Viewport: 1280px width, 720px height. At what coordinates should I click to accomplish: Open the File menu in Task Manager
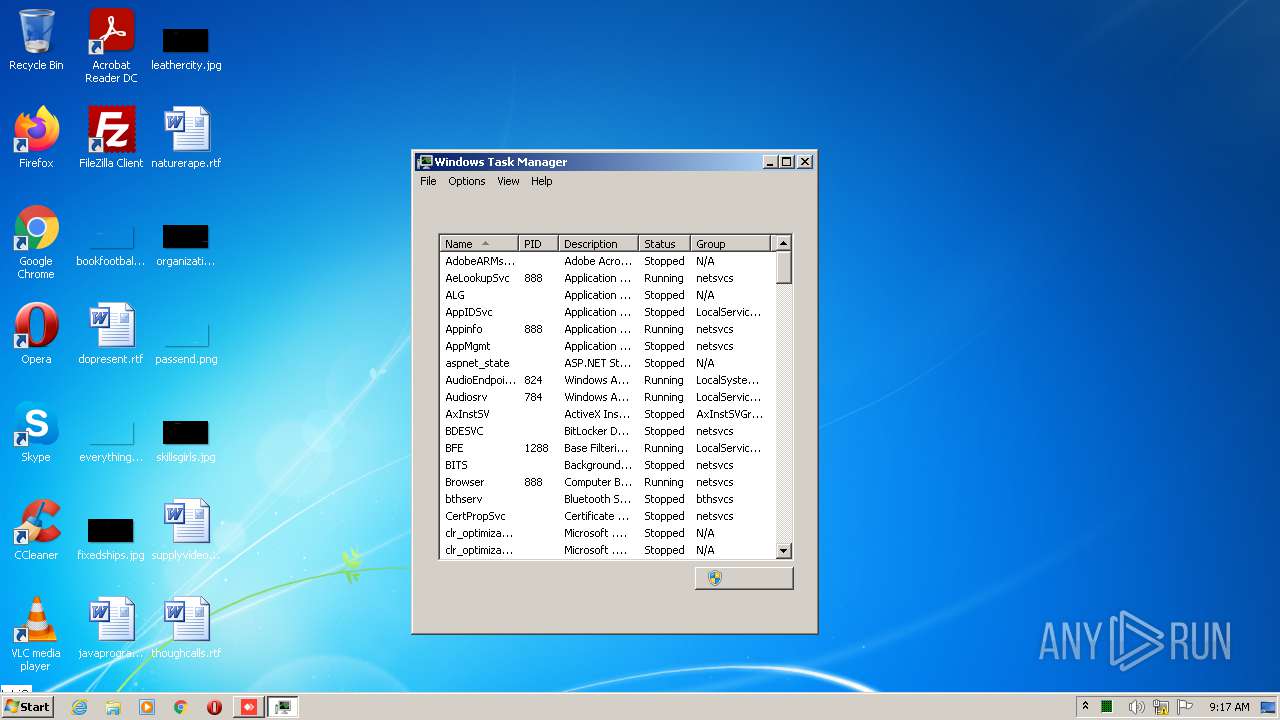click(428, 181)
